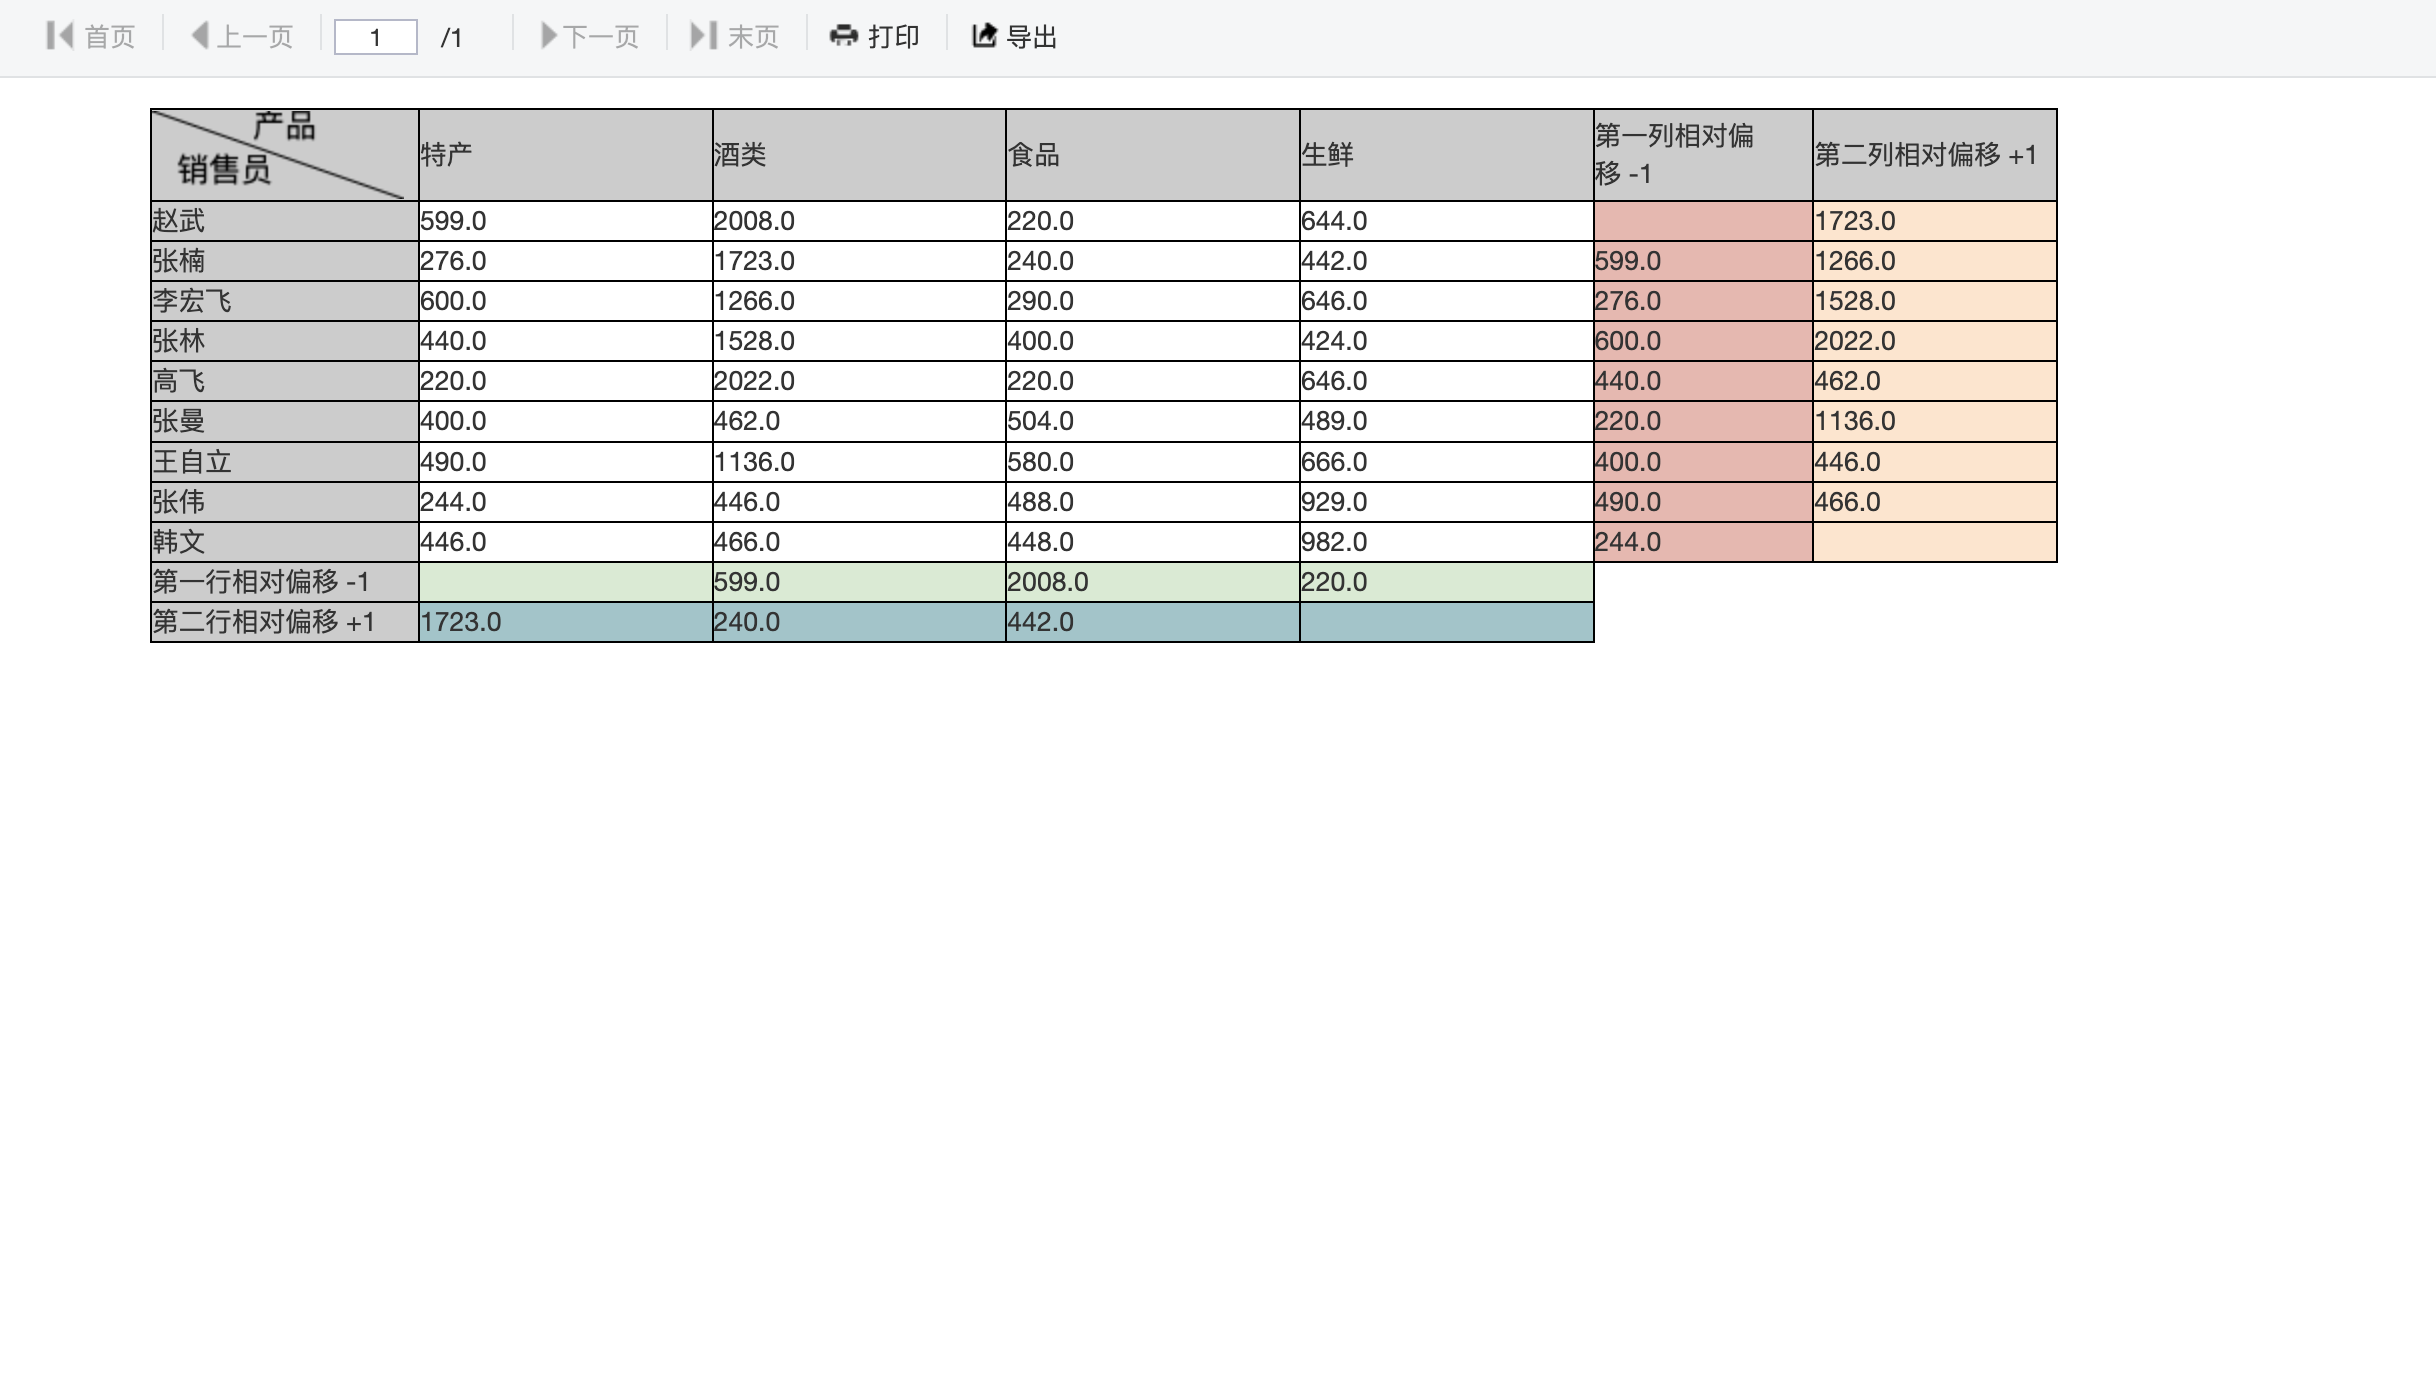Click the printer icon for 打印

[x=844, y=37]
